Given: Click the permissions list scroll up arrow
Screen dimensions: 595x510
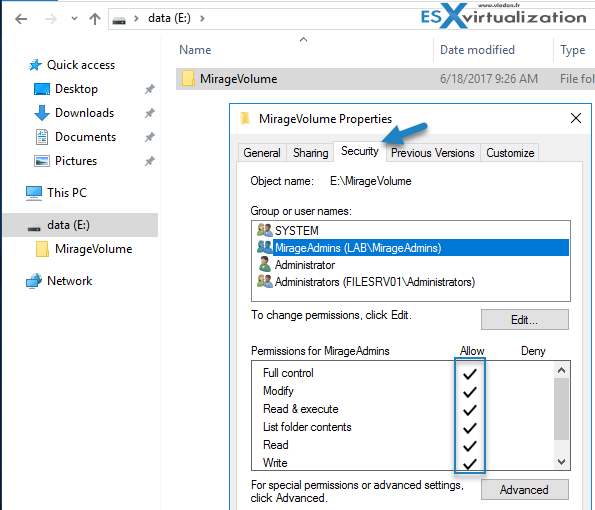Looking at the screenshot, I should (x=562, y=370).
